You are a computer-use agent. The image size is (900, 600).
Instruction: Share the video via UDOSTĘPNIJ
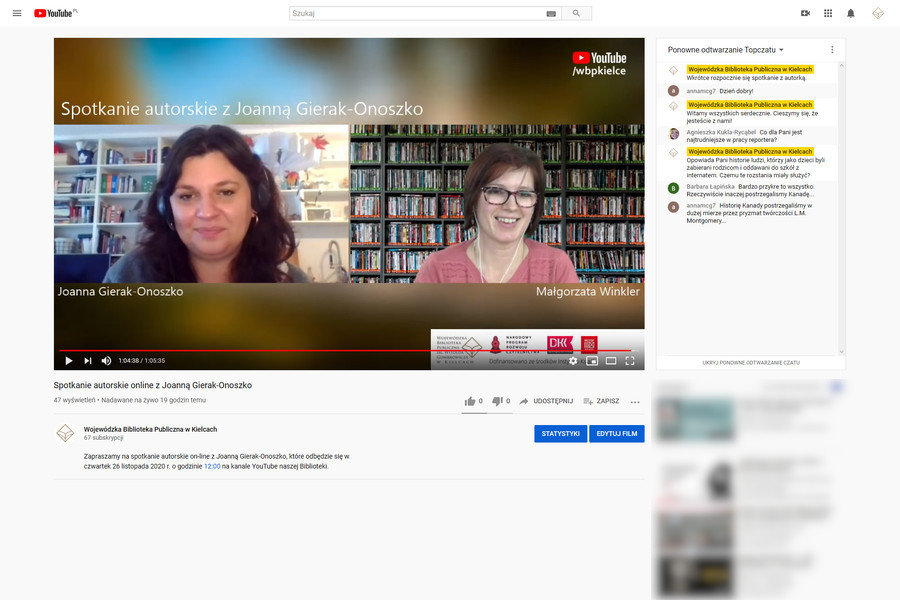[x=546, y=401]
